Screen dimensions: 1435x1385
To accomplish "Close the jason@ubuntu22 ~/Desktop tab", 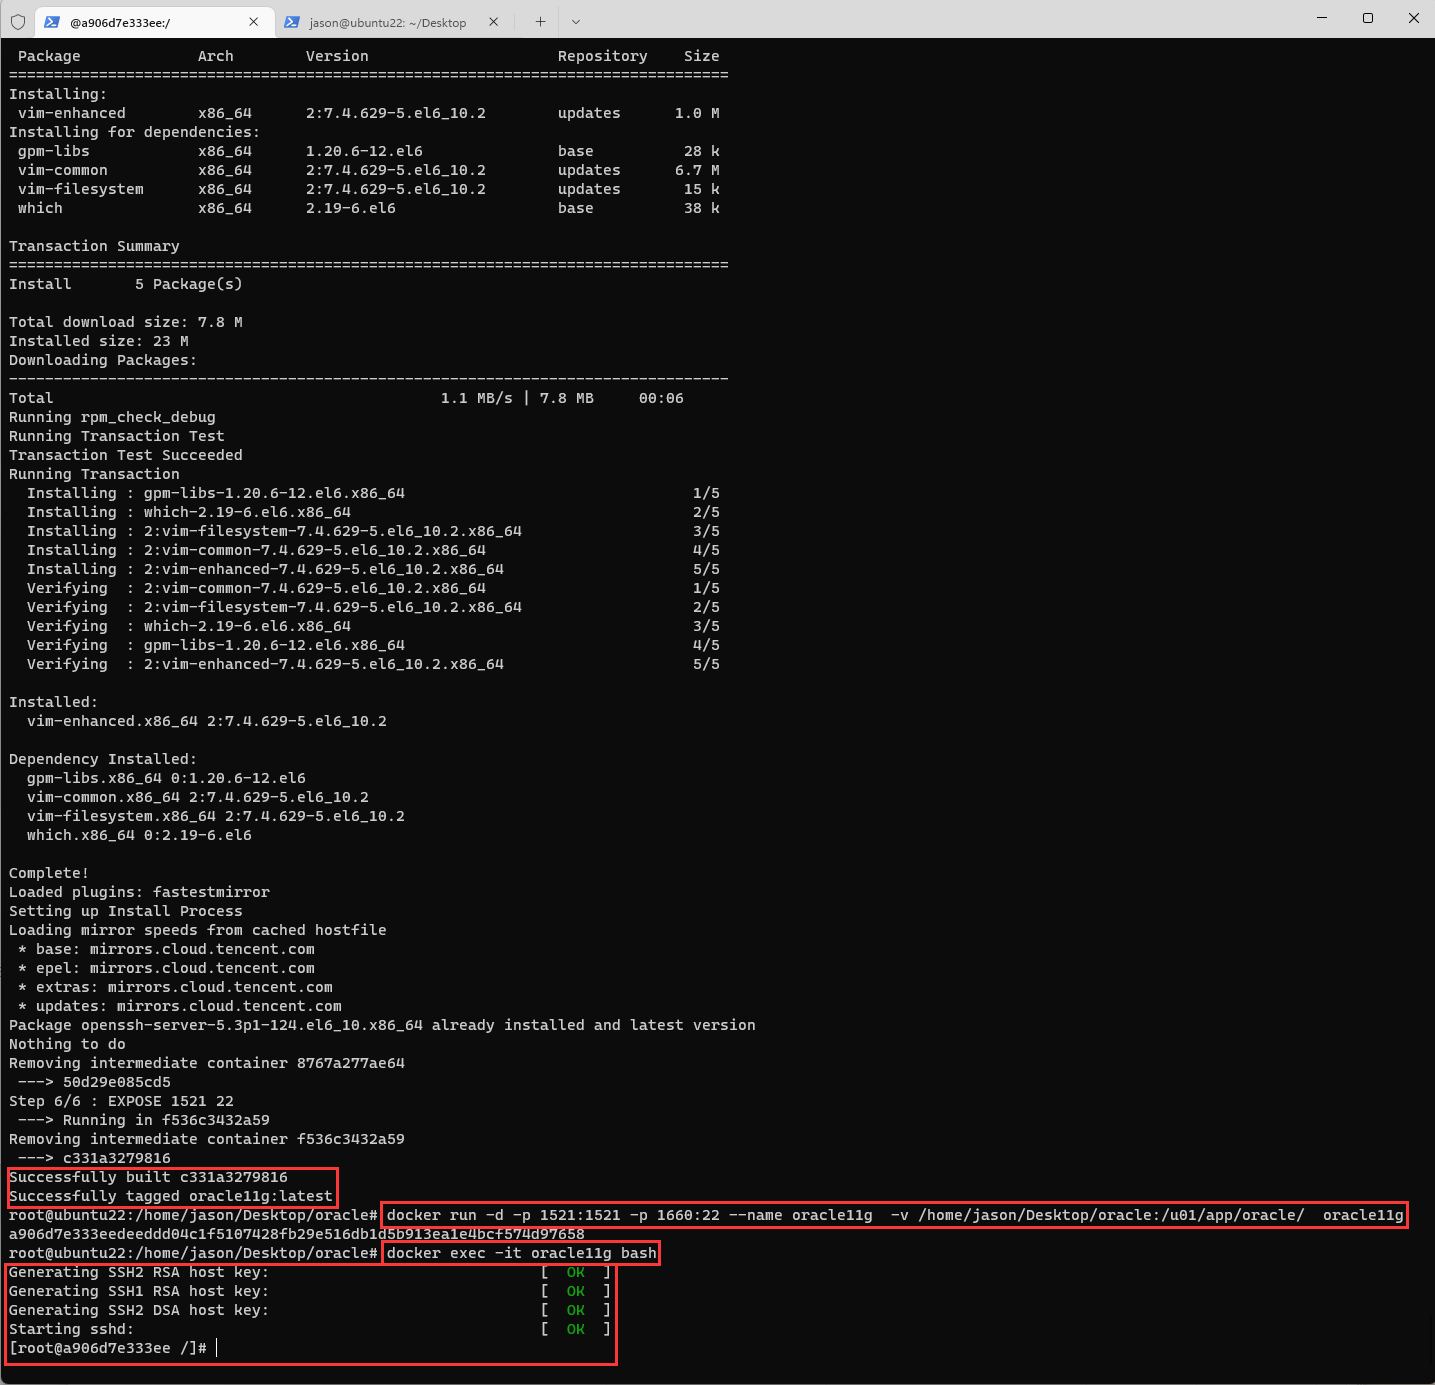I will click(493, 22).
